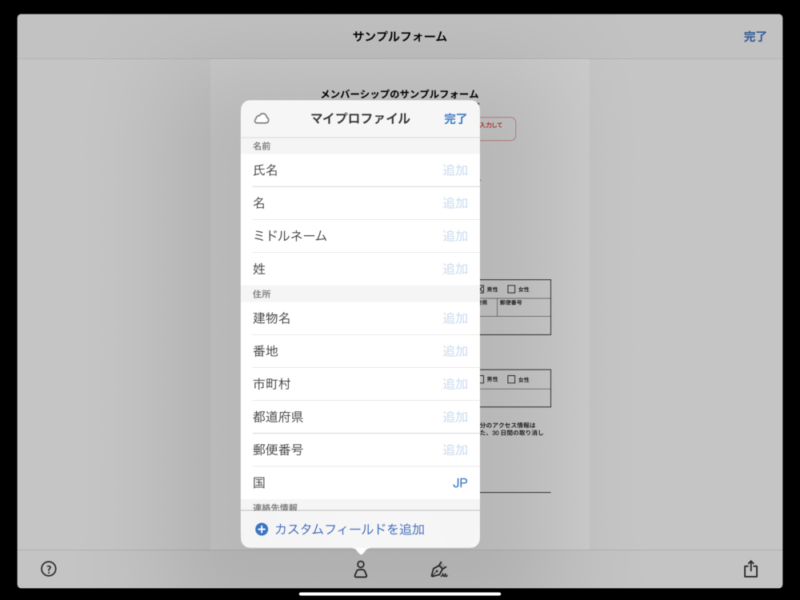800x600 pixels.
Task: Tap 追加 in the 都道府県 row
Action: tap(455, 417)
